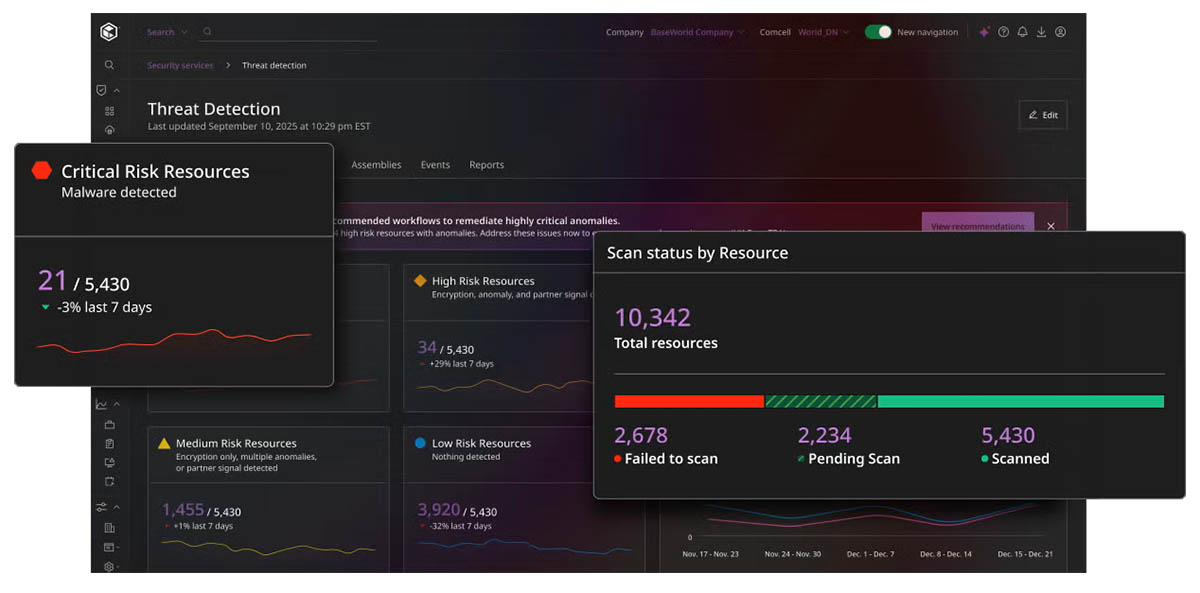Click the red Failed to scan bar segment

[x=689, y=401]
